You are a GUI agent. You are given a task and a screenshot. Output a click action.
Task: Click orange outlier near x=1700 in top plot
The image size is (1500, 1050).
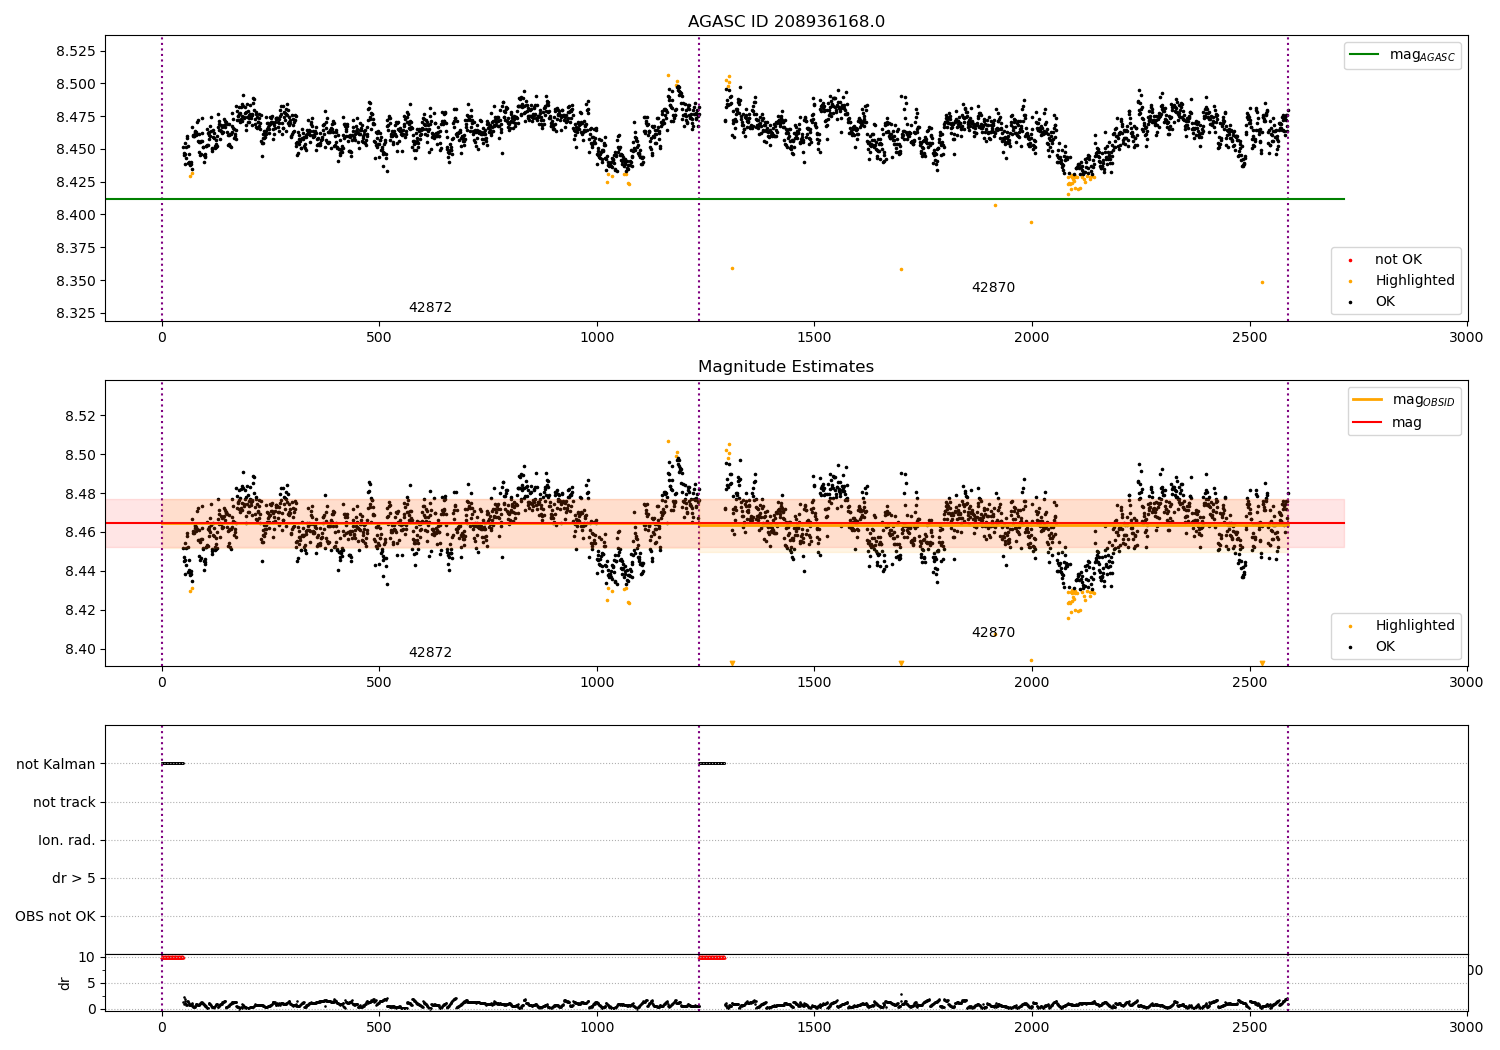click(x=901, y=269)
